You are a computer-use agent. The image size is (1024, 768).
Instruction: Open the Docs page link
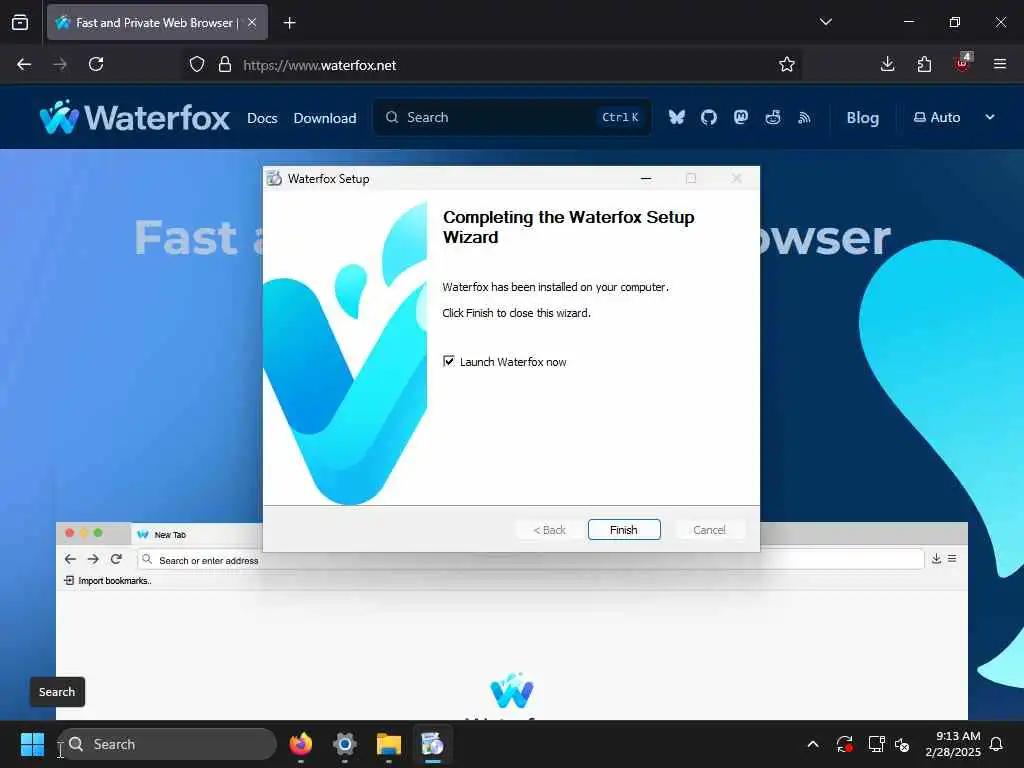tap(262, 118)
